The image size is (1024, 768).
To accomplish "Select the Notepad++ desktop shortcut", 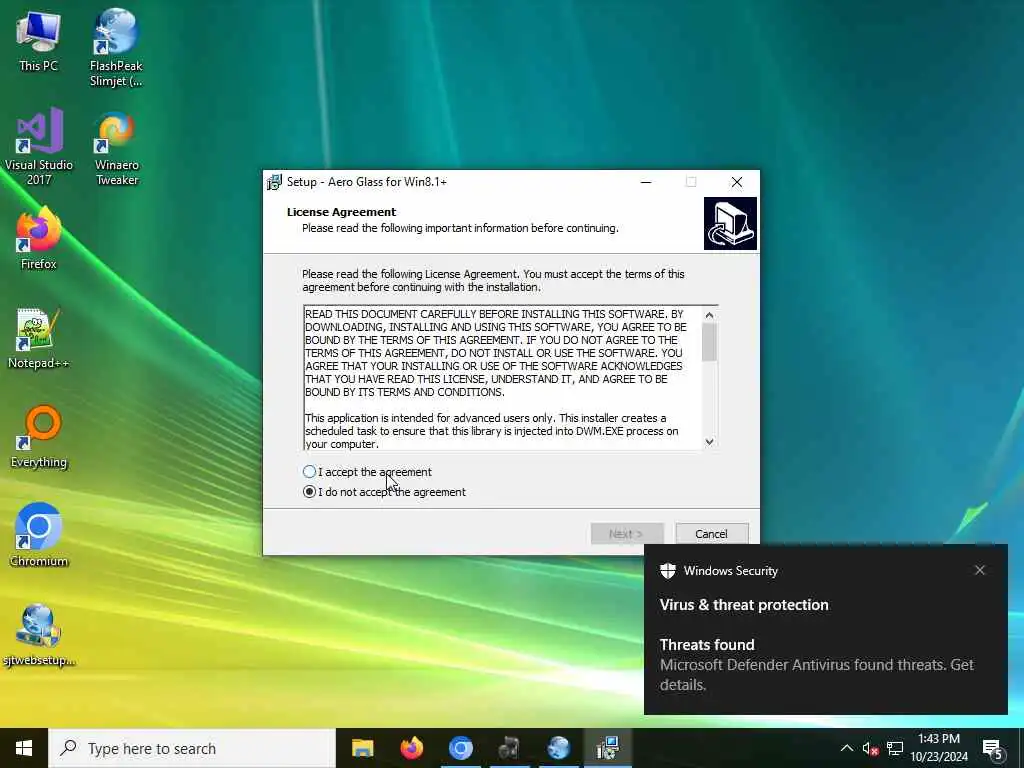I will pyautogui.click(x=39, y=338).
